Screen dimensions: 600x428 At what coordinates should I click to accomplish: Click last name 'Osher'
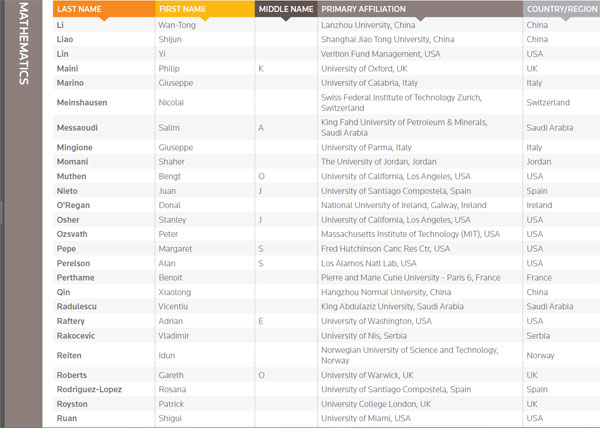pos(68,220)
